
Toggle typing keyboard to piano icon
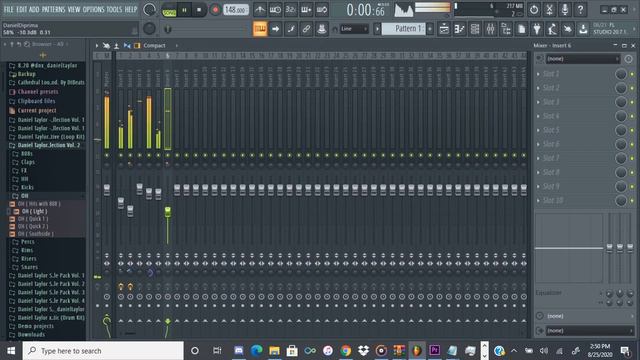coord(260,29)
